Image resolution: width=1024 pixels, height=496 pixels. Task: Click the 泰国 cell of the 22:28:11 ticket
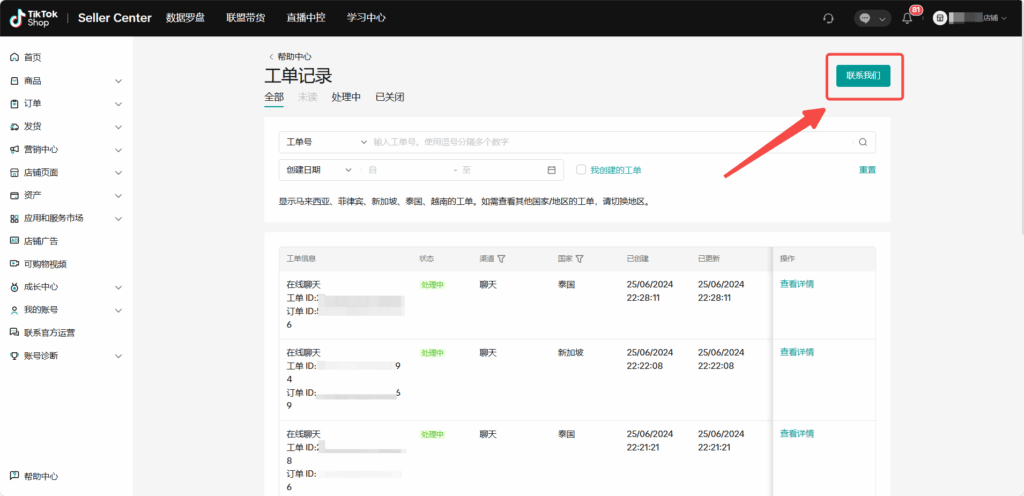tap(566, 285)
